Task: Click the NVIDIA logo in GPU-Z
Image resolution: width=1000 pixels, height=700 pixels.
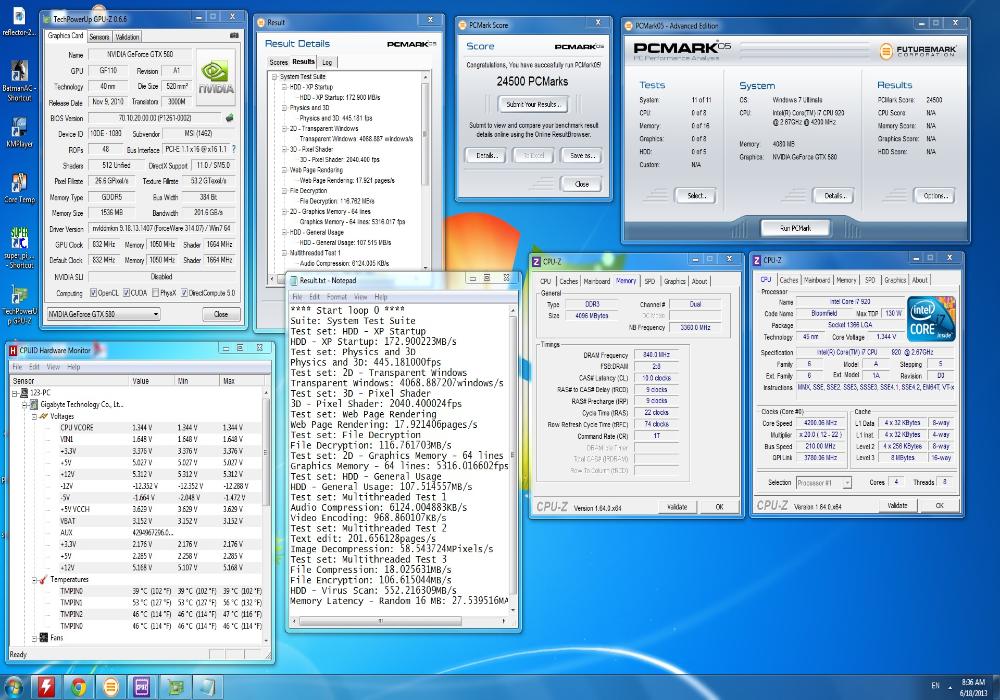Action: point(216,77)
